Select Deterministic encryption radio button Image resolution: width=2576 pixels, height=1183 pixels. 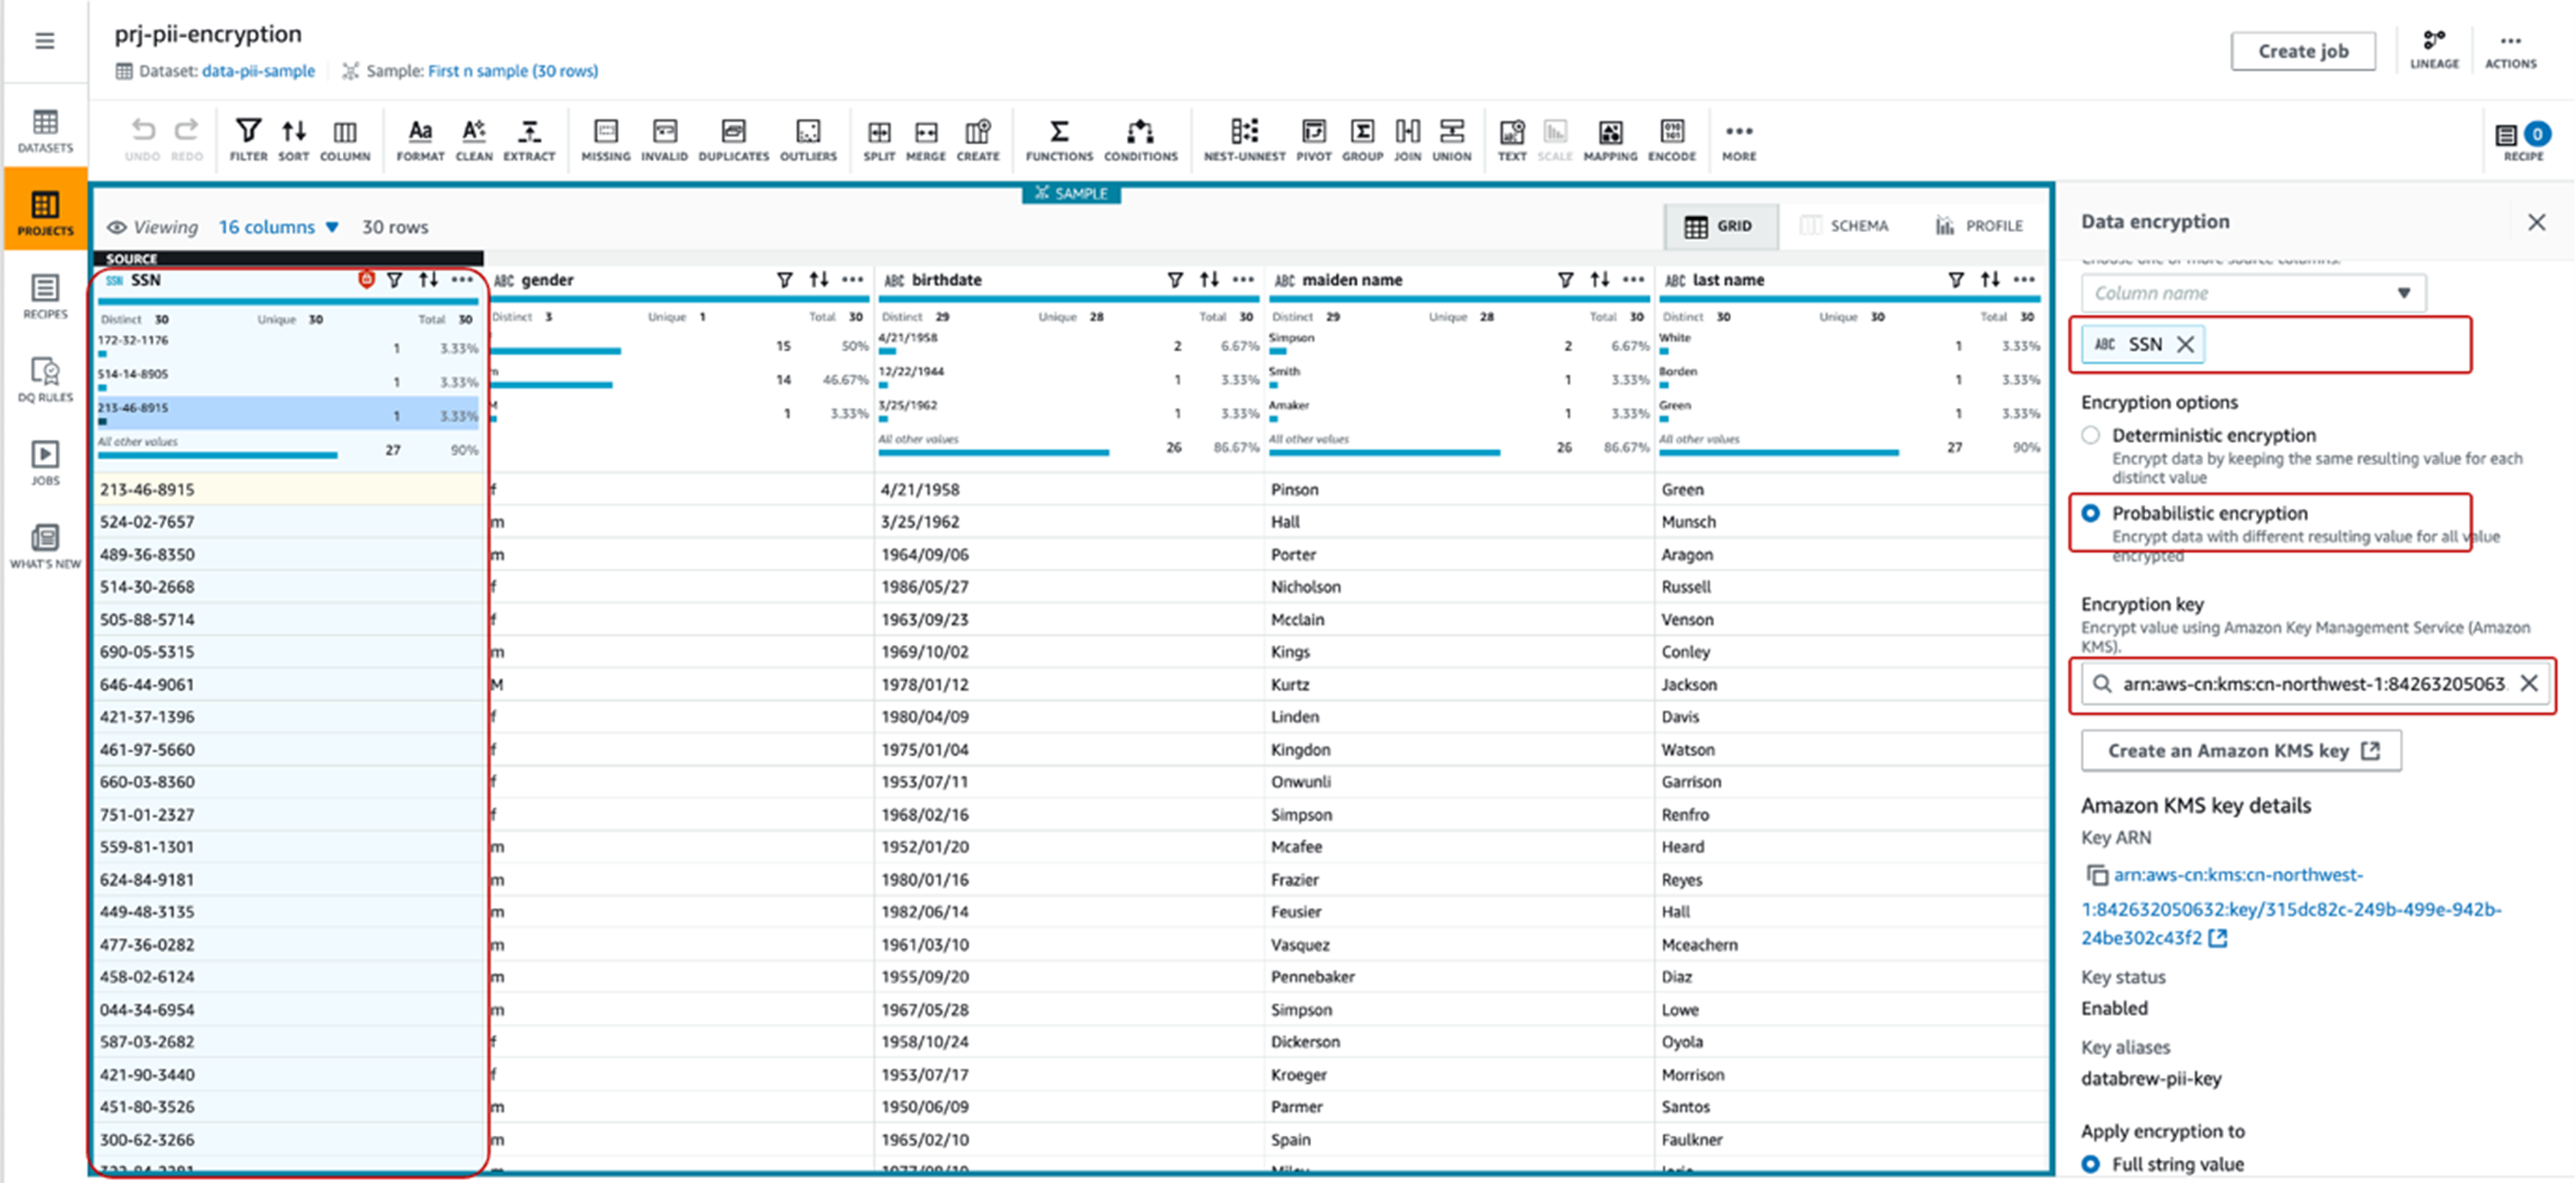2090,435
